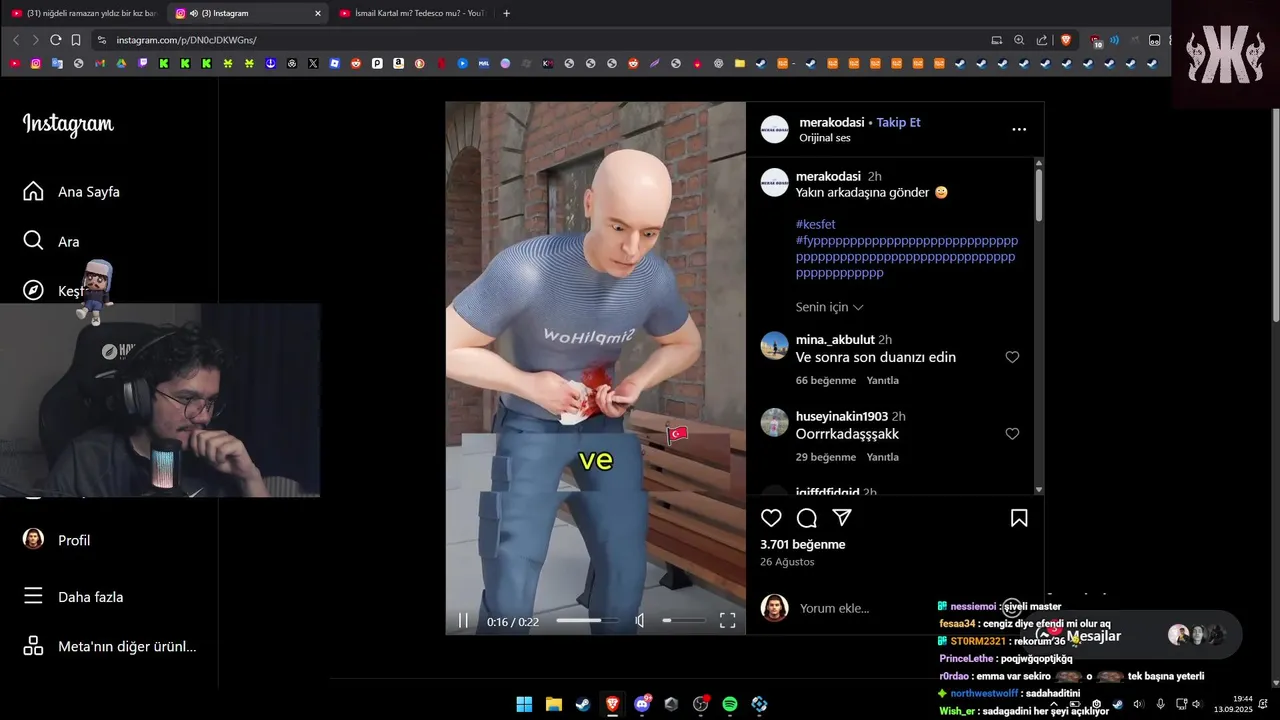The width and height of the screenshot is (1280, 720).
Task: Select the (3) Instagram tab
Action: tap(248, 13)
